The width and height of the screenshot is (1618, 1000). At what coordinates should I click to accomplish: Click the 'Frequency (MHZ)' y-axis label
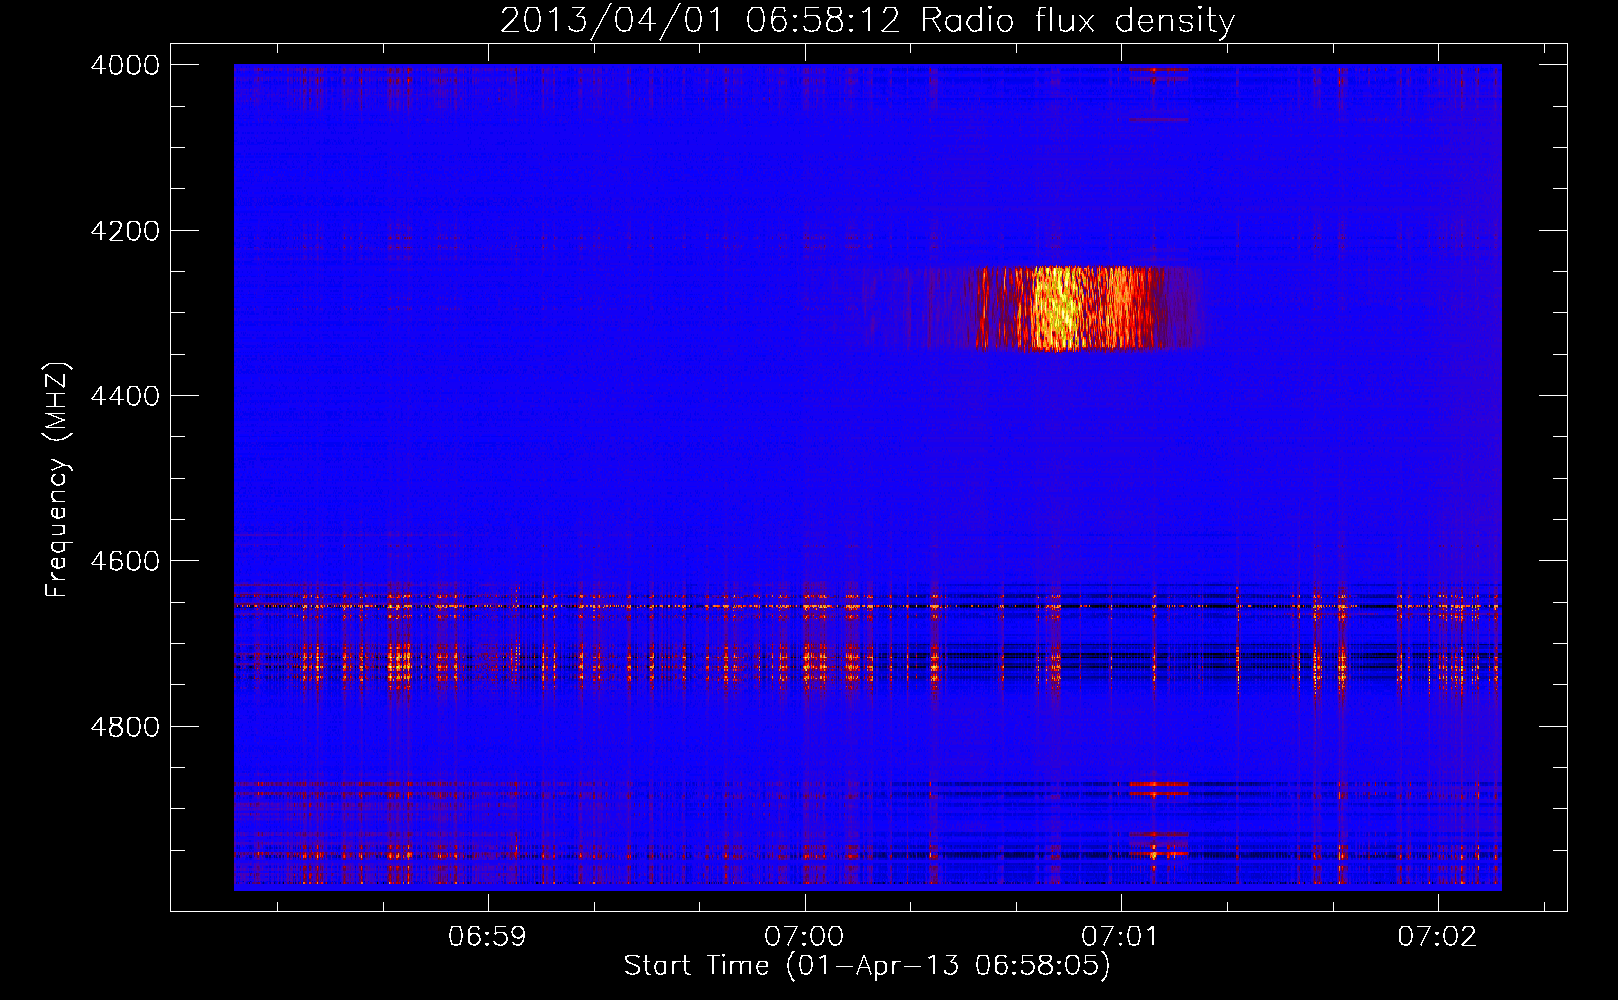pos(57,481)
